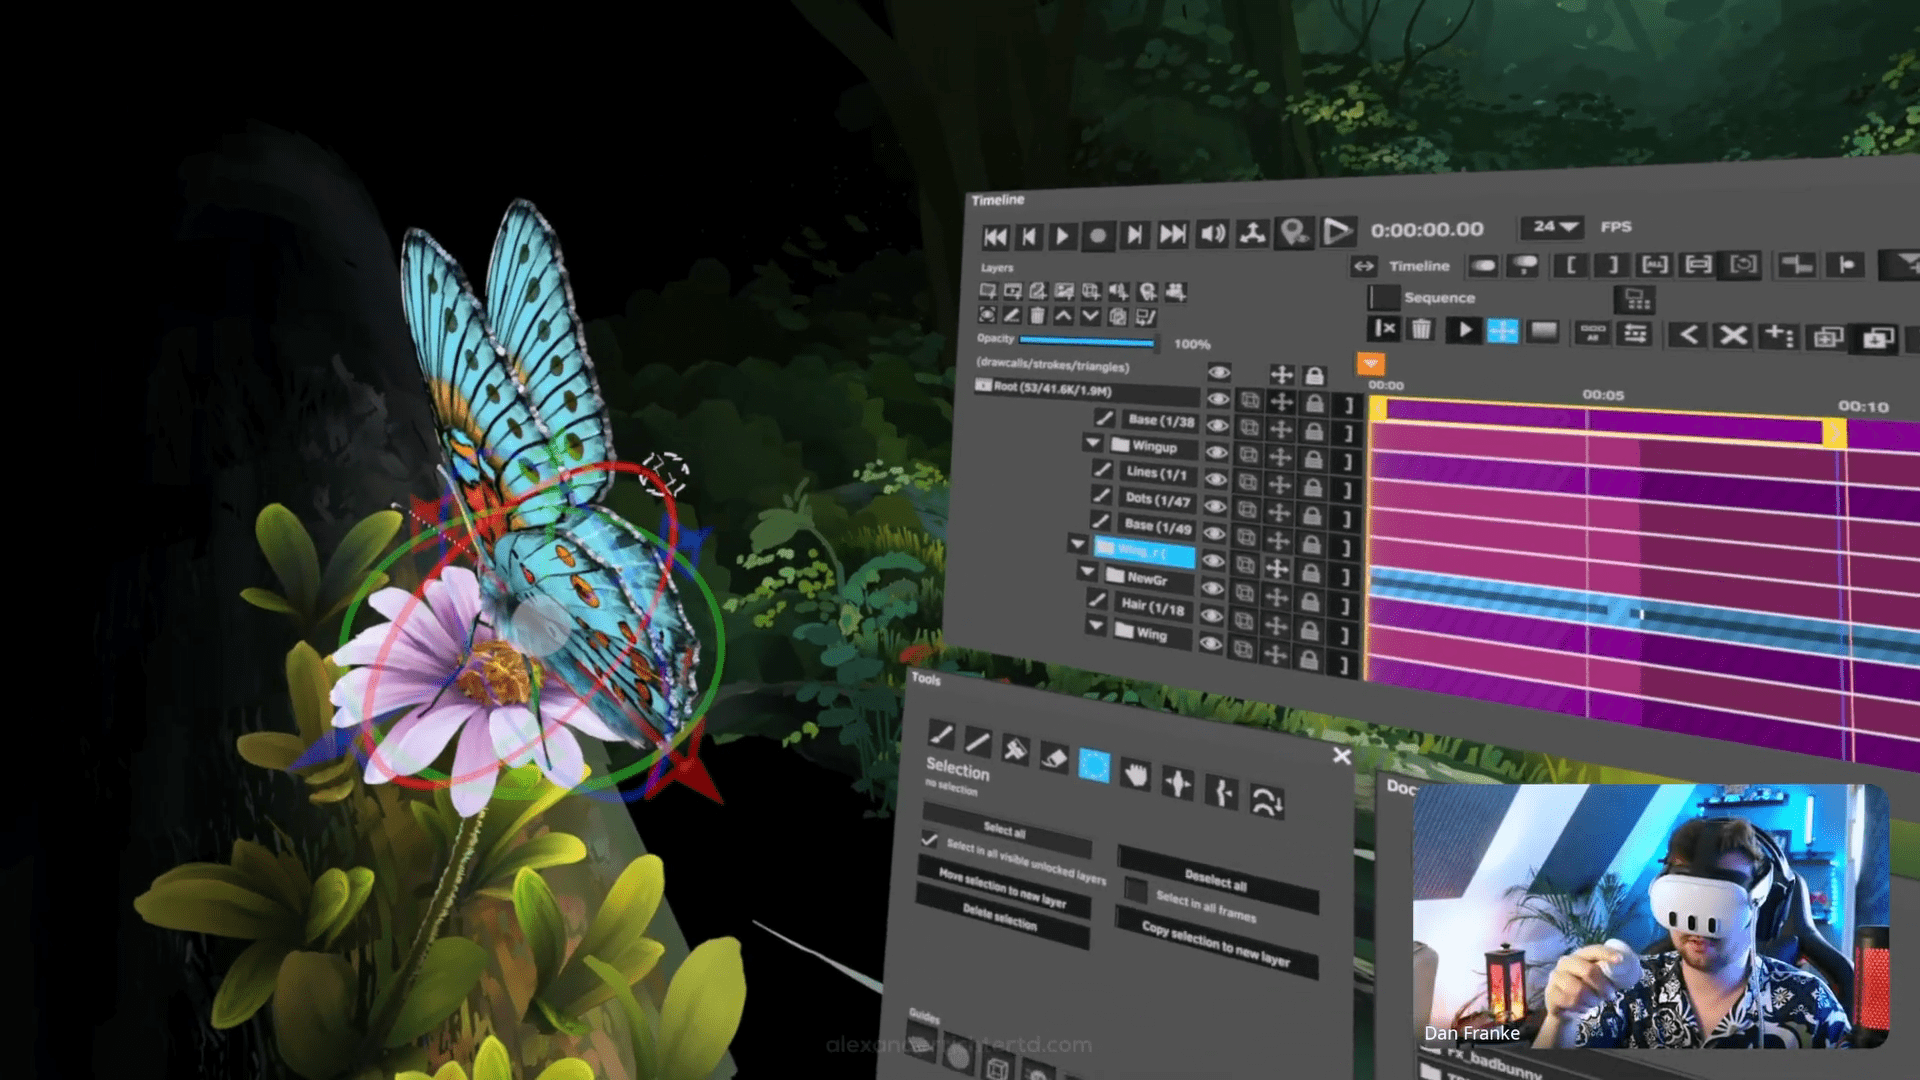Collapse the Wingup layer group
The width and height of the screenshot is (1920, 1080).
pos(1092,443)
